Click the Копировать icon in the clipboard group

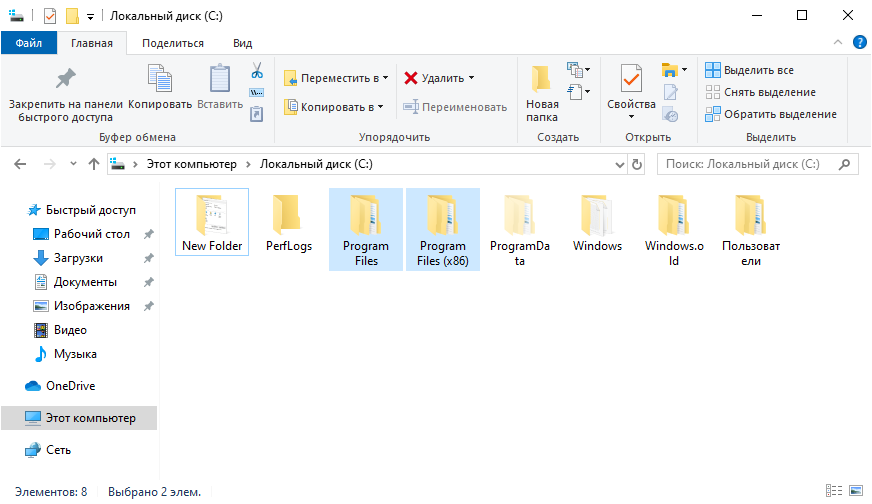[160, 78]
